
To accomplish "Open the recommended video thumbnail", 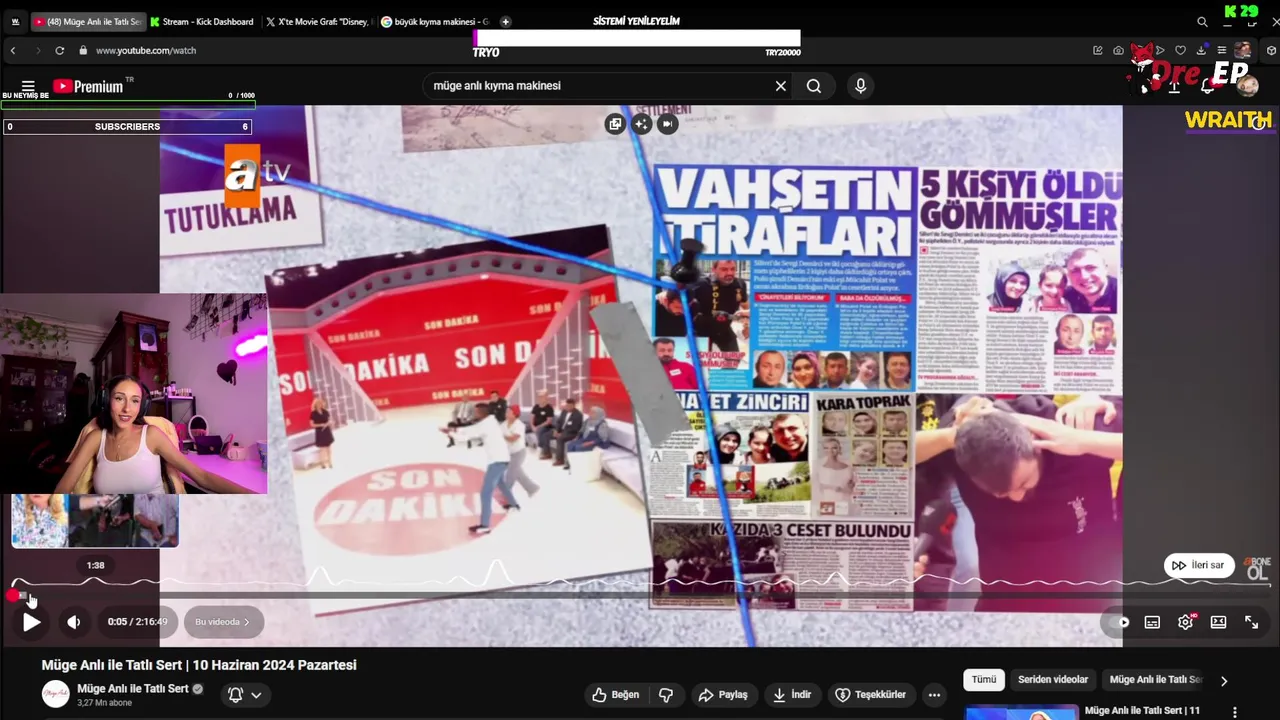I will (1021, 713).
